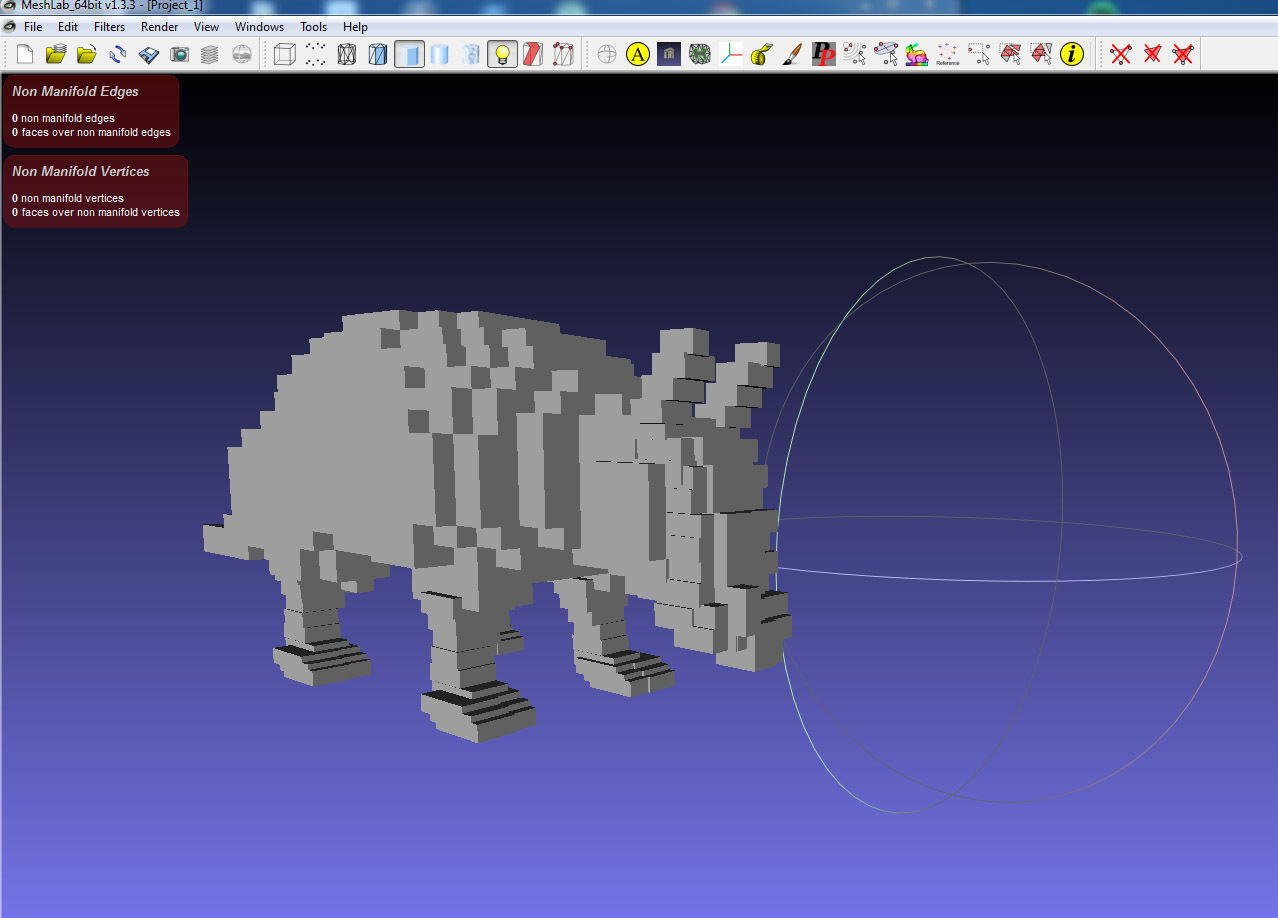Screen dimensions: 1278x918
Task: Click the Non Manifold Vertices heading
Action: click(81, 171)
